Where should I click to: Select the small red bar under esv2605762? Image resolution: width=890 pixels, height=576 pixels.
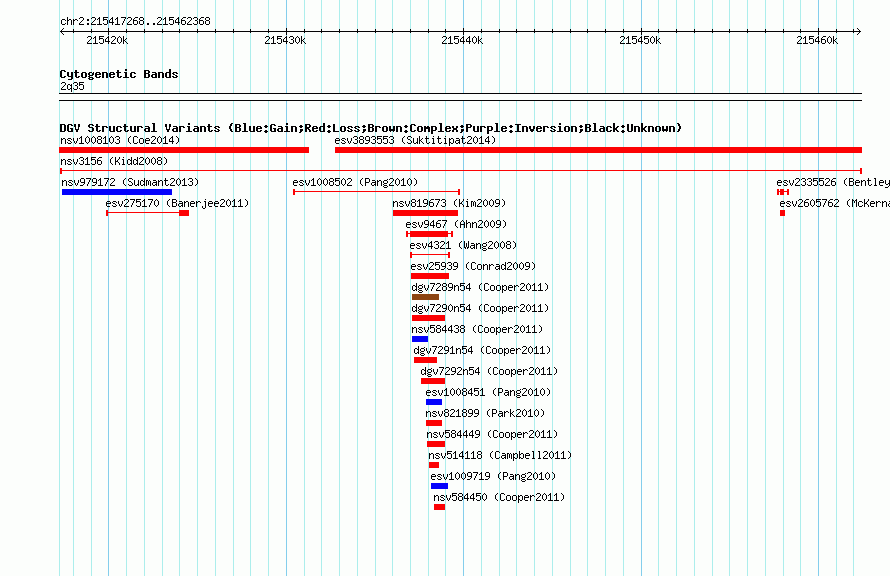point(782,213)
